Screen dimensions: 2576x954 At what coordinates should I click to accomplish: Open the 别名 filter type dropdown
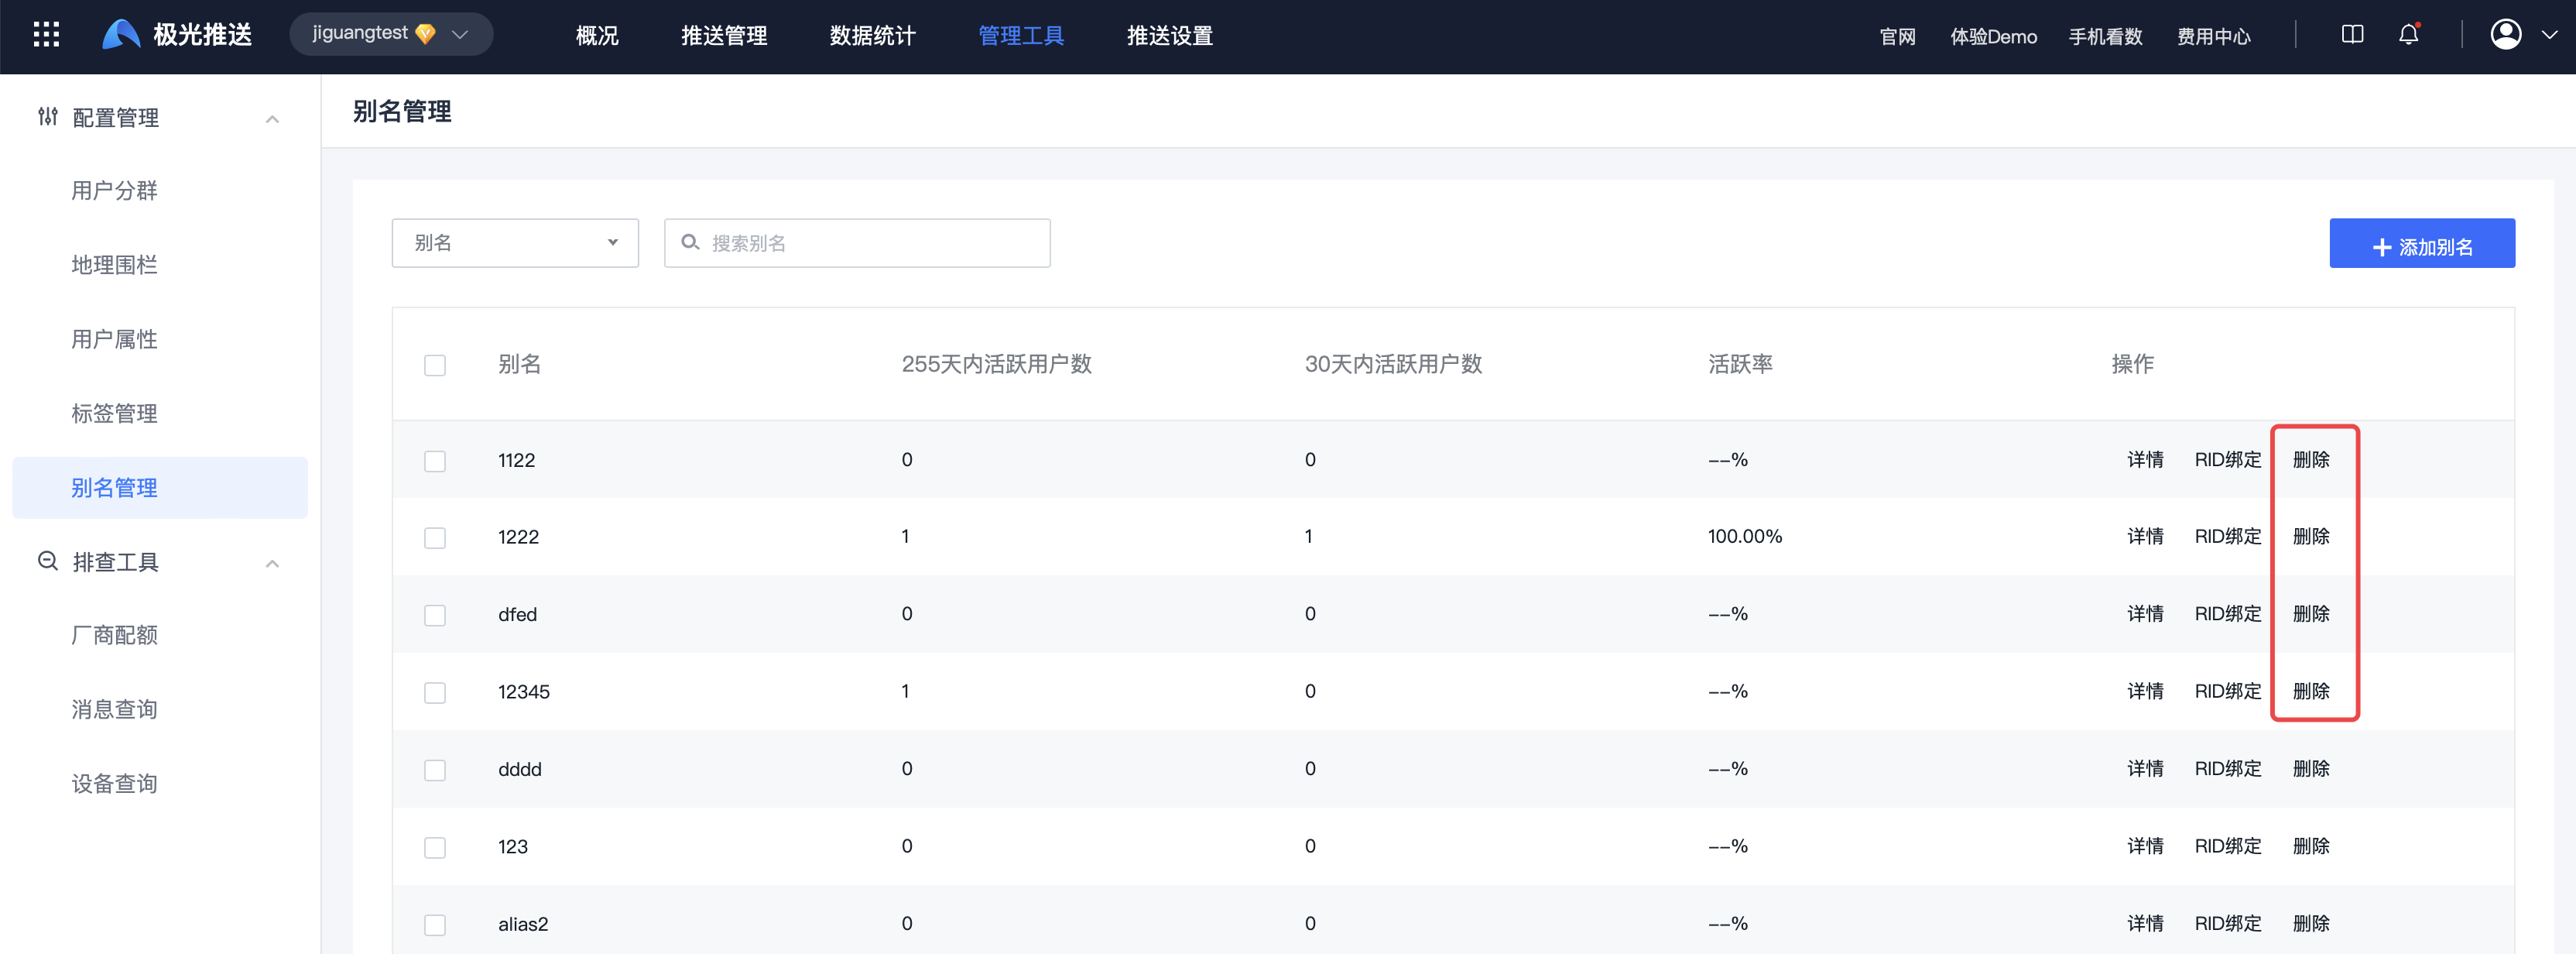515,243
